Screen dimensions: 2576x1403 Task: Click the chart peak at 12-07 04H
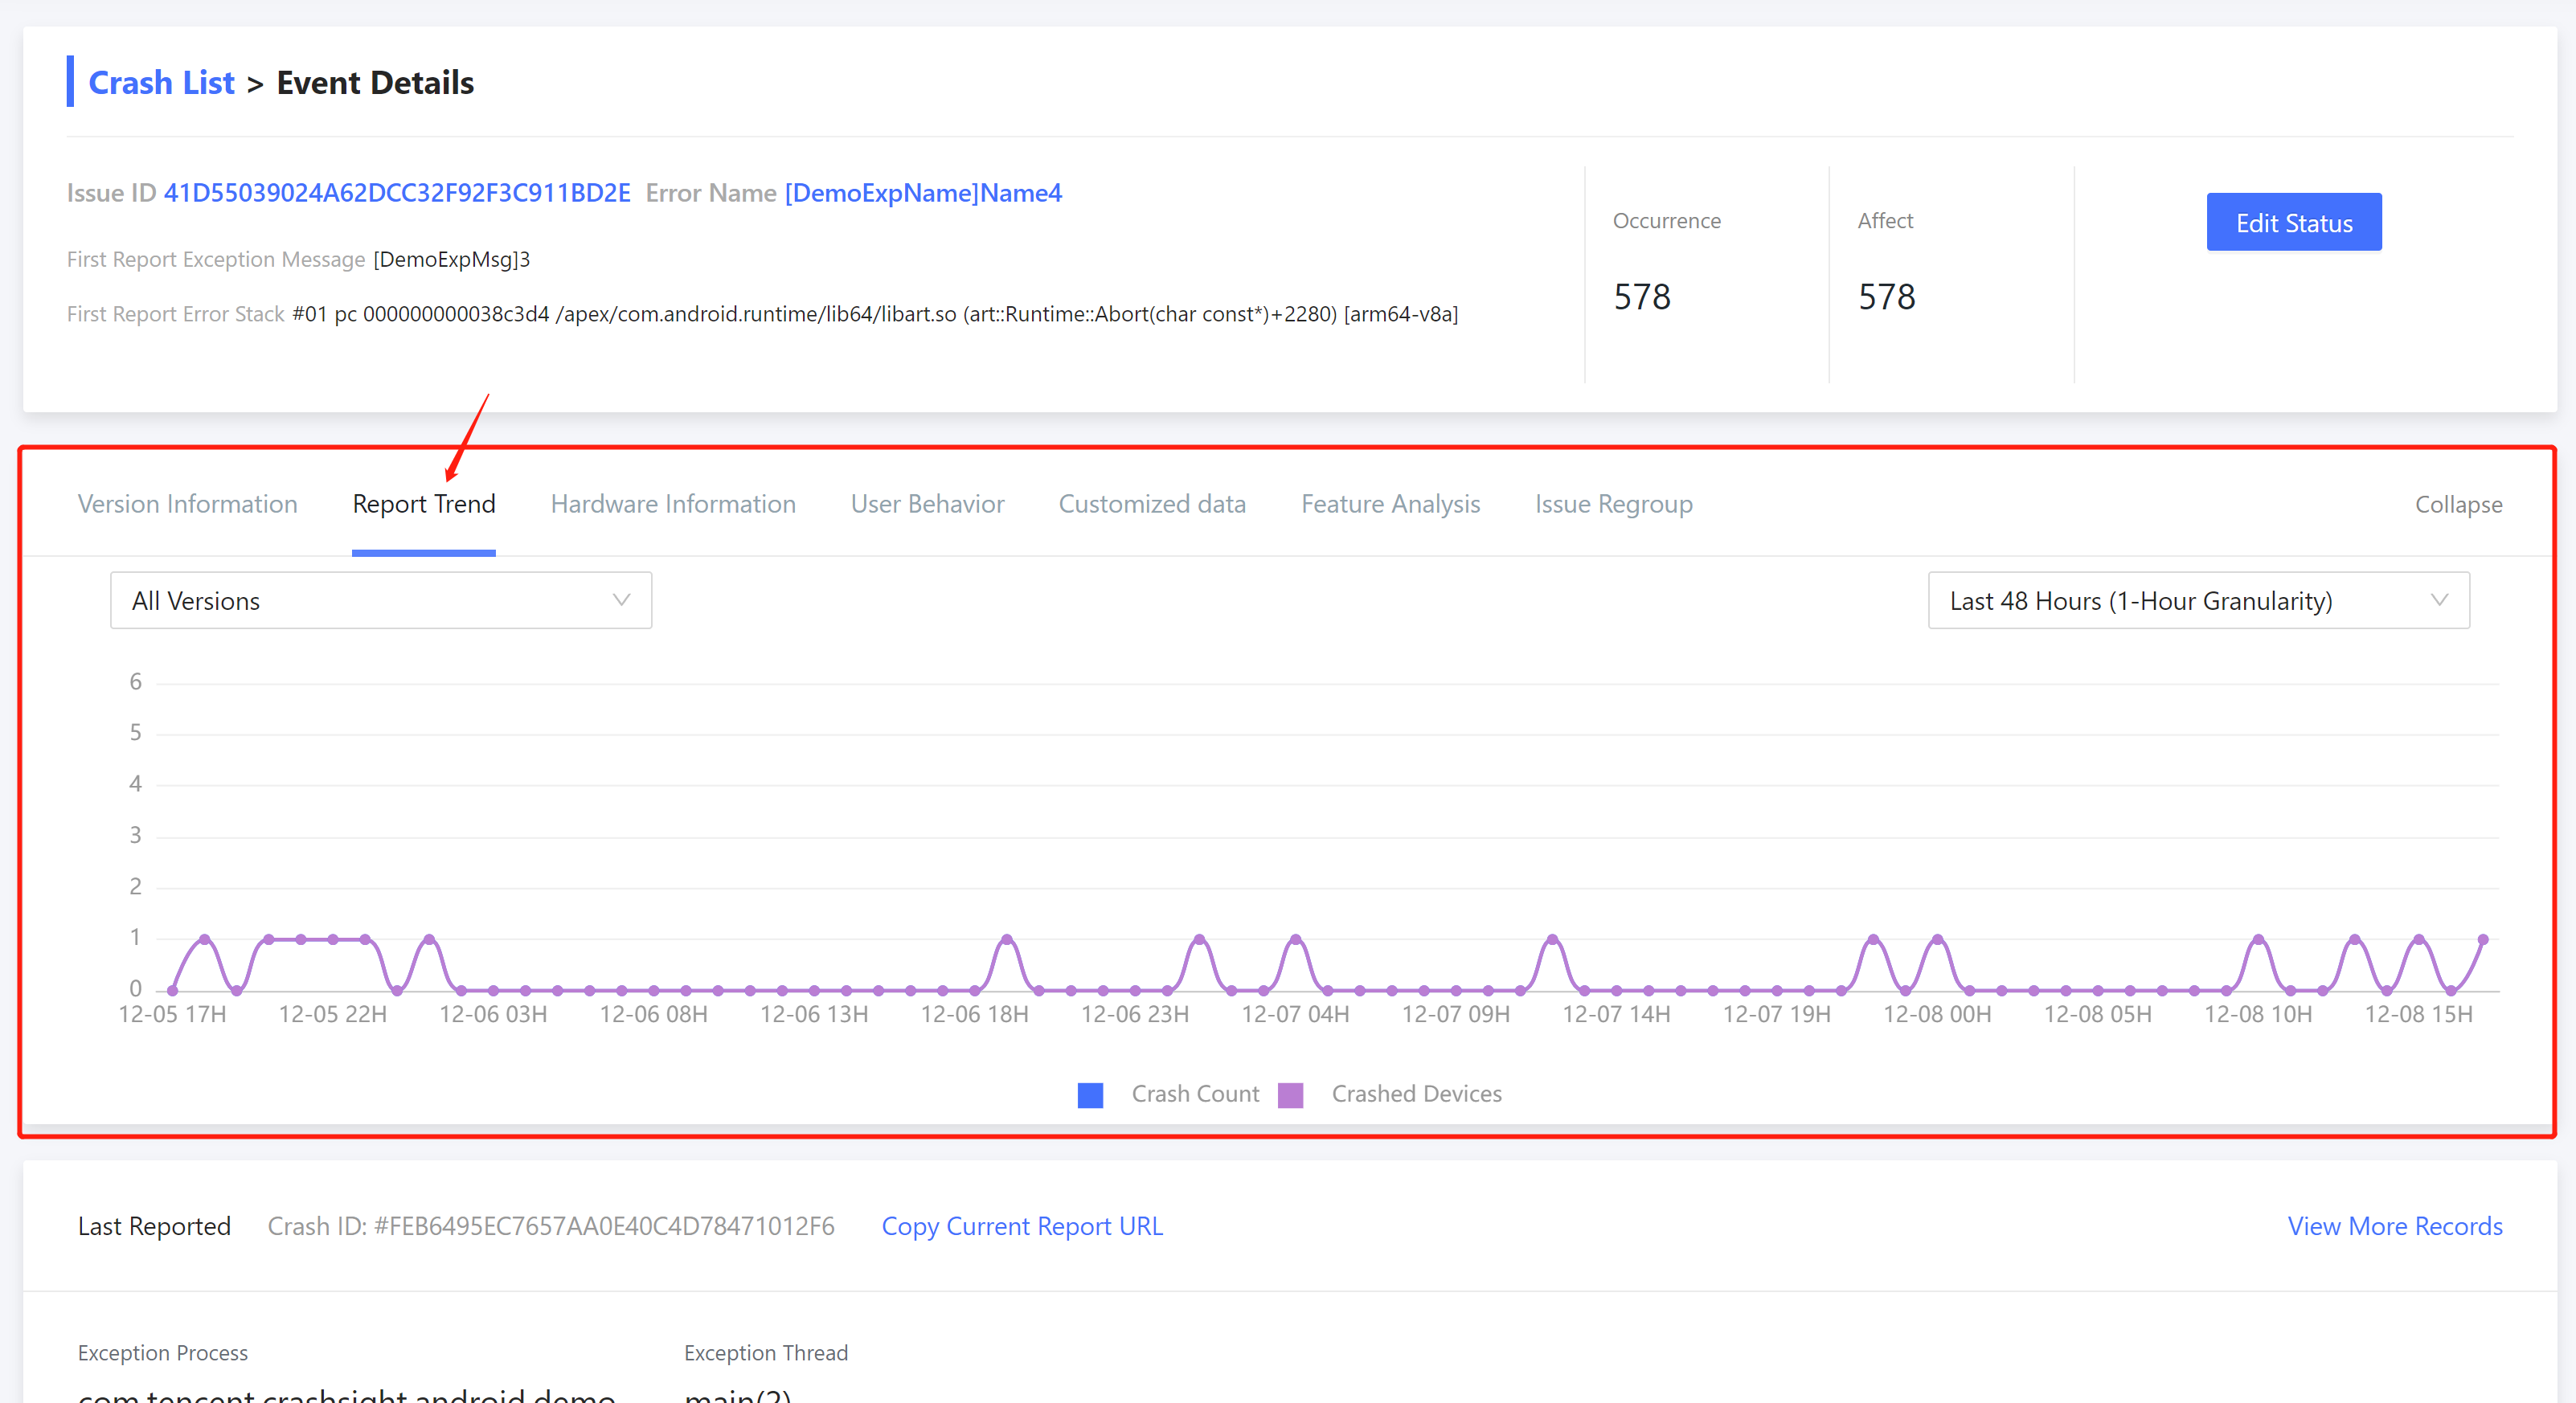1295,939
